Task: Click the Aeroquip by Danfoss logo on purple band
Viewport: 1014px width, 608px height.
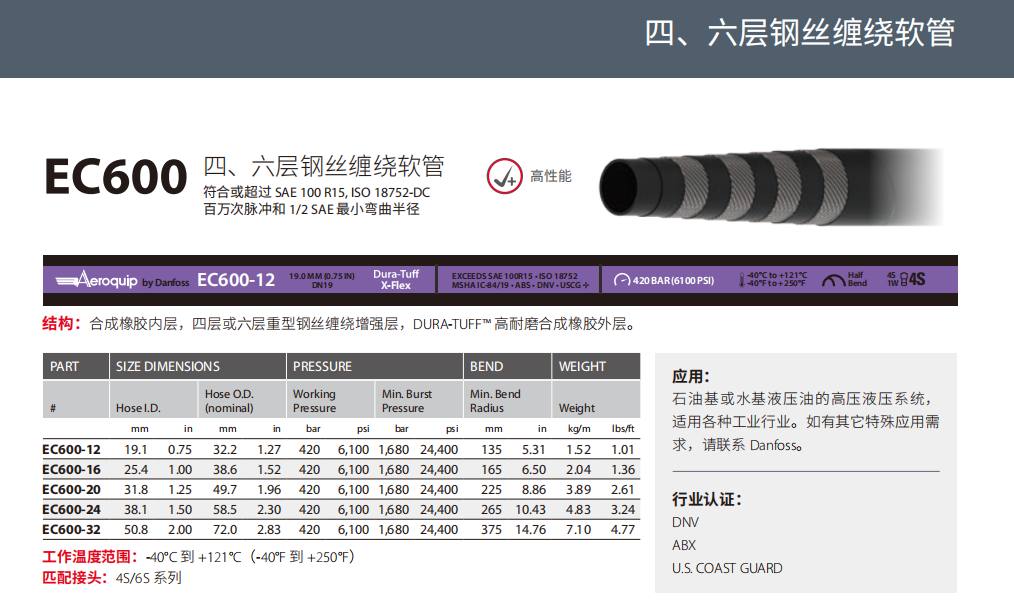Action: (122, 280)
